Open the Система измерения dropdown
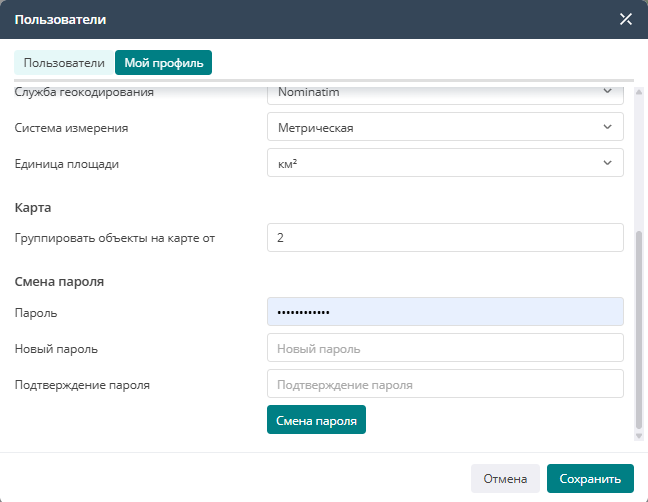648x502 pixels. click(445, 127)
